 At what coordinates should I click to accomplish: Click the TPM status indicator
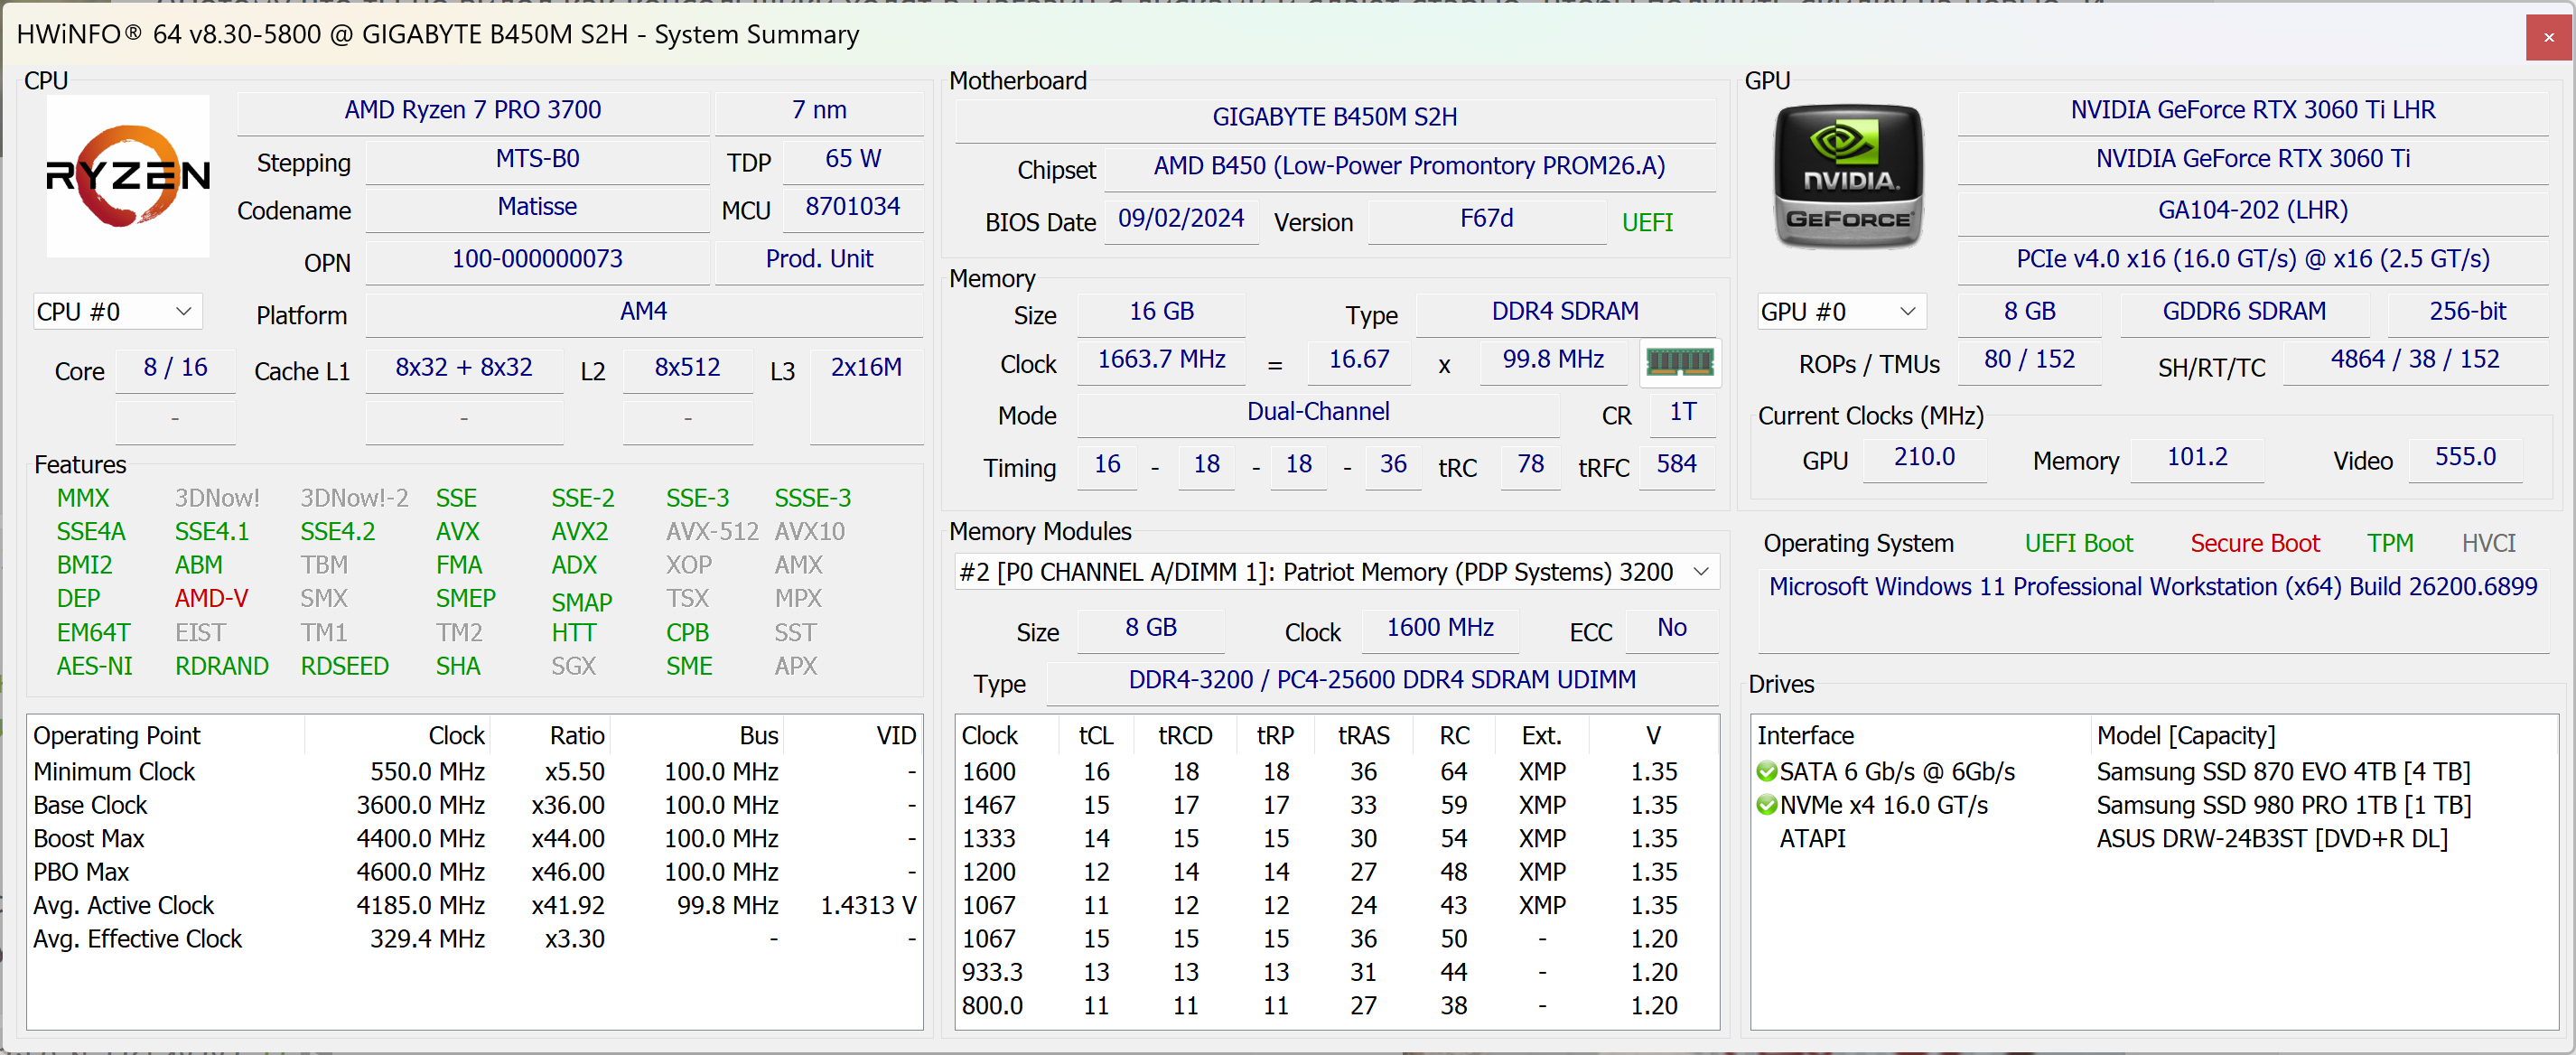tap(2389, 543)
